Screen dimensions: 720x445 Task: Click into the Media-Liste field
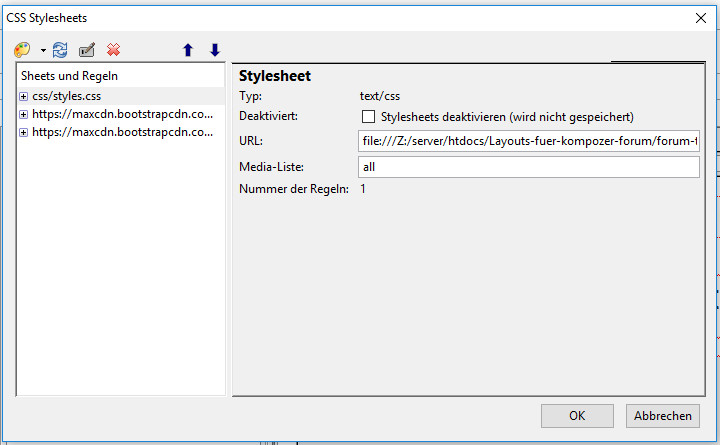[529, 167]
